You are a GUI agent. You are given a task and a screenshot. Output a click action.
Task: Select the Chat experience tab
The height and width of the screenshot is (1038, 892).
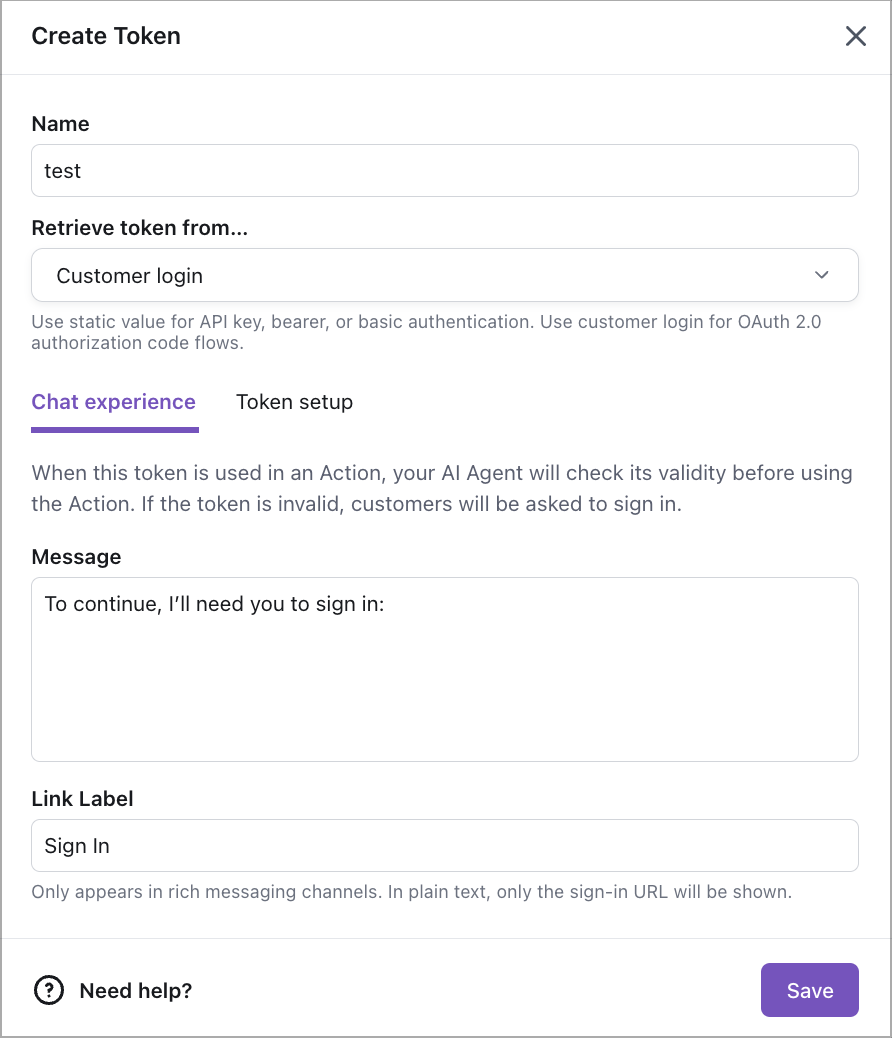click(114, 402)
